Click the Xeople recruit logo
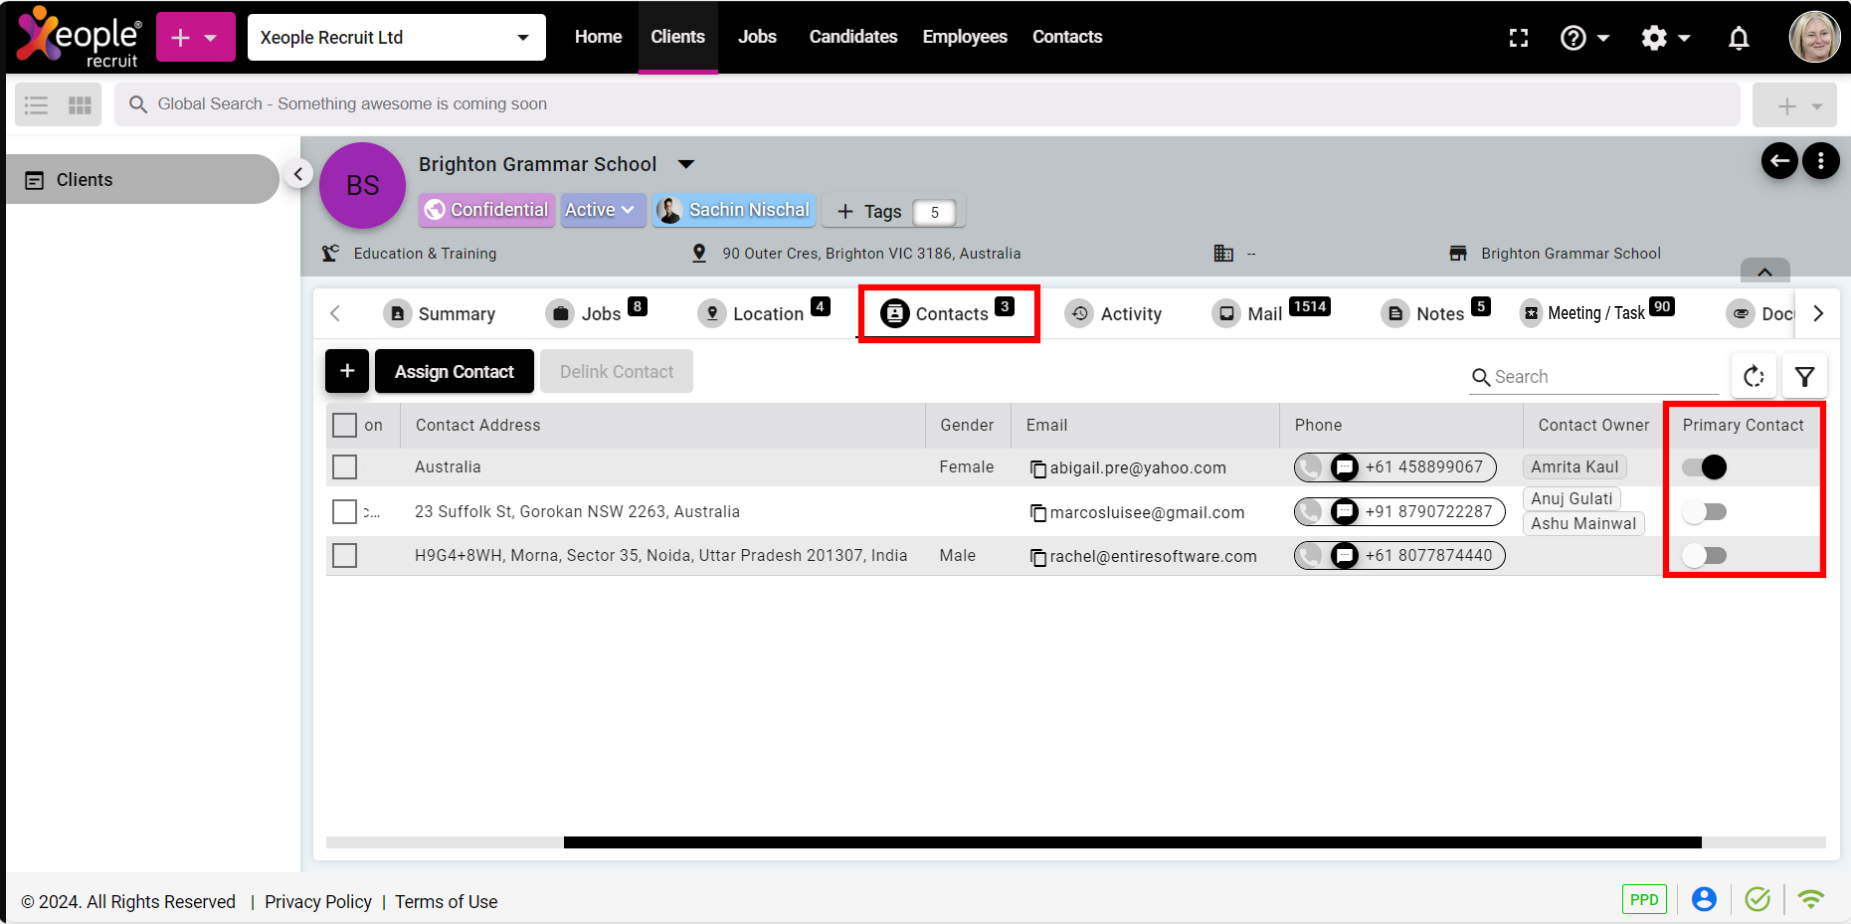1851x924 pixels. (x=79, y=37)
